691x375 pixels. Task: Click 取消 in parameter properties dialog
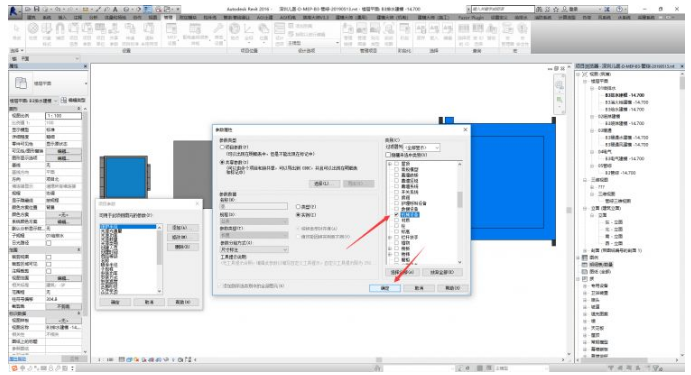click(x=419, y=288)
